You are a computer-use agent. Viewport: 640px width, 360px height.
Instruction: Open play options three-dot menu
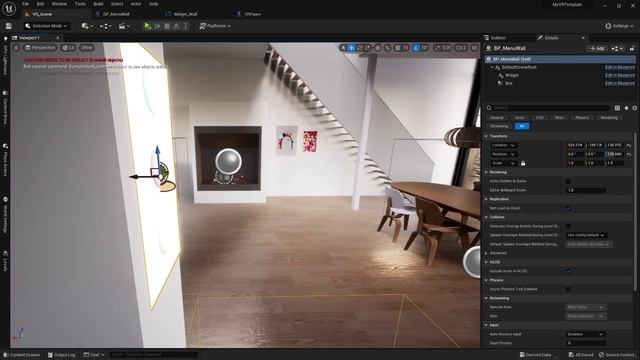click(x=186, y=26)
